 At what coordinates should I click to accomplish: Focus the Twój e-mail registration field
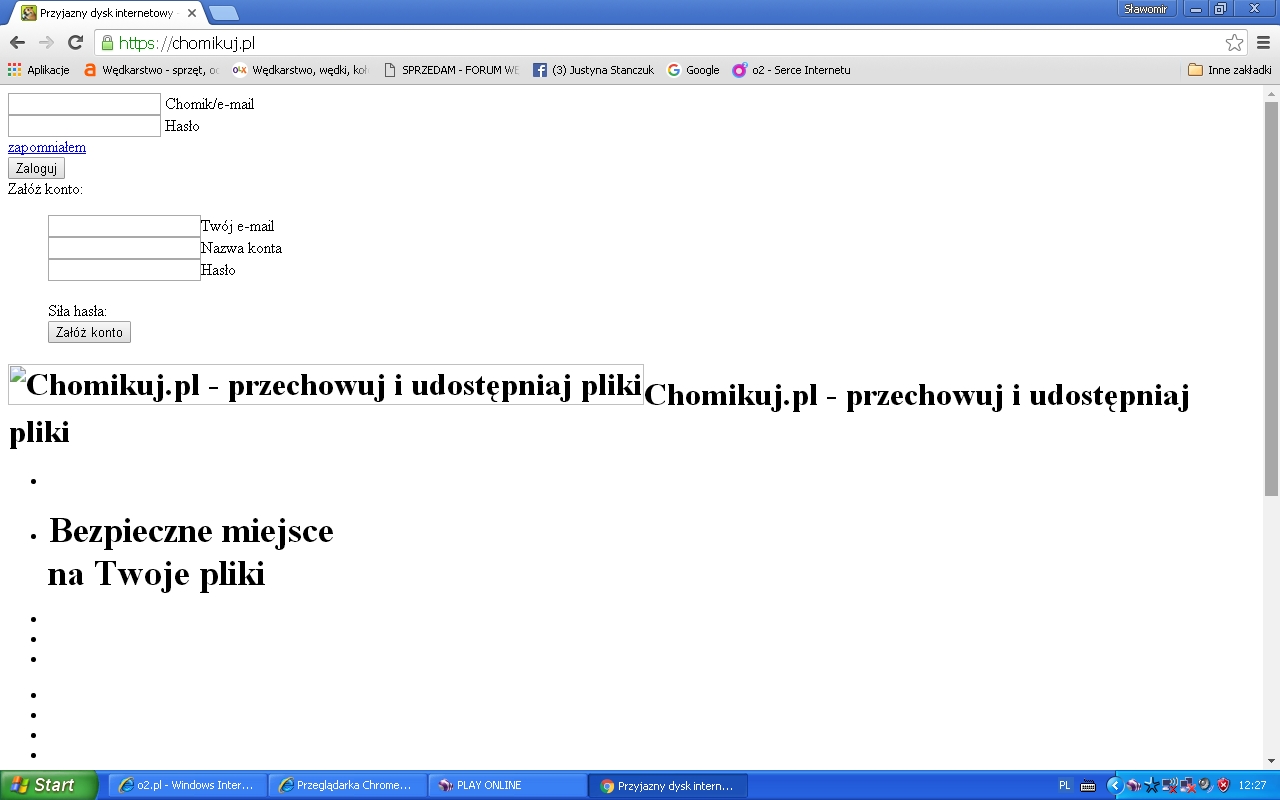point(124,226)
